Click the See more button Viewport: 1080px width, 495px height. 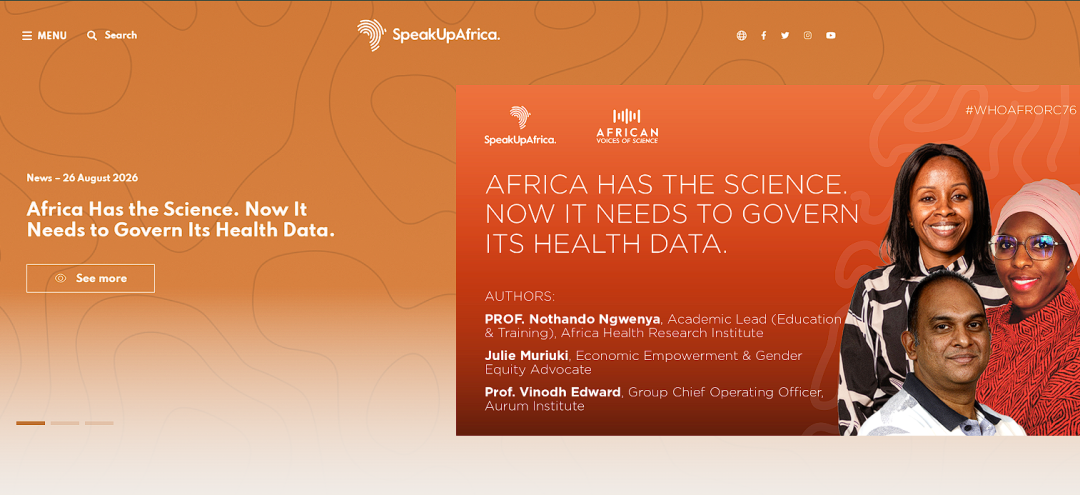90,278
